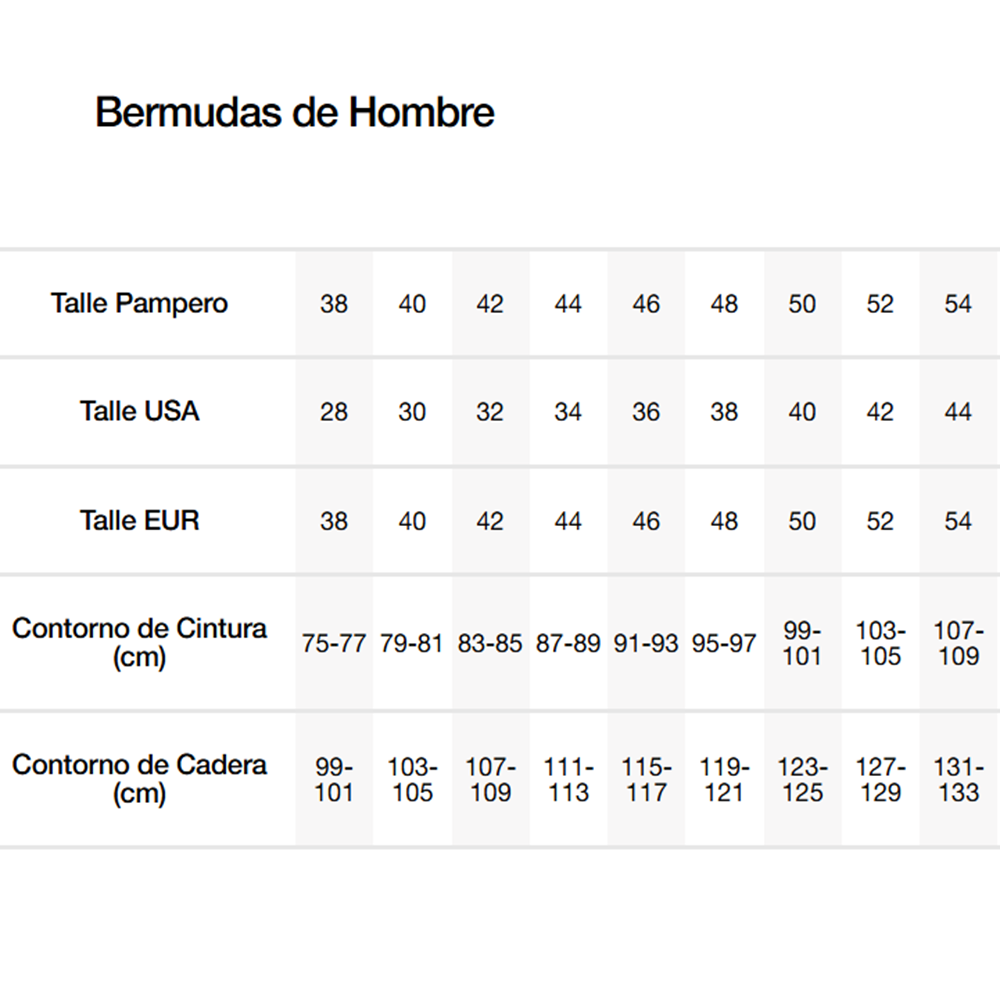
Task: Select size 44 in Talle USA row
Action: [x=958, y=412]
